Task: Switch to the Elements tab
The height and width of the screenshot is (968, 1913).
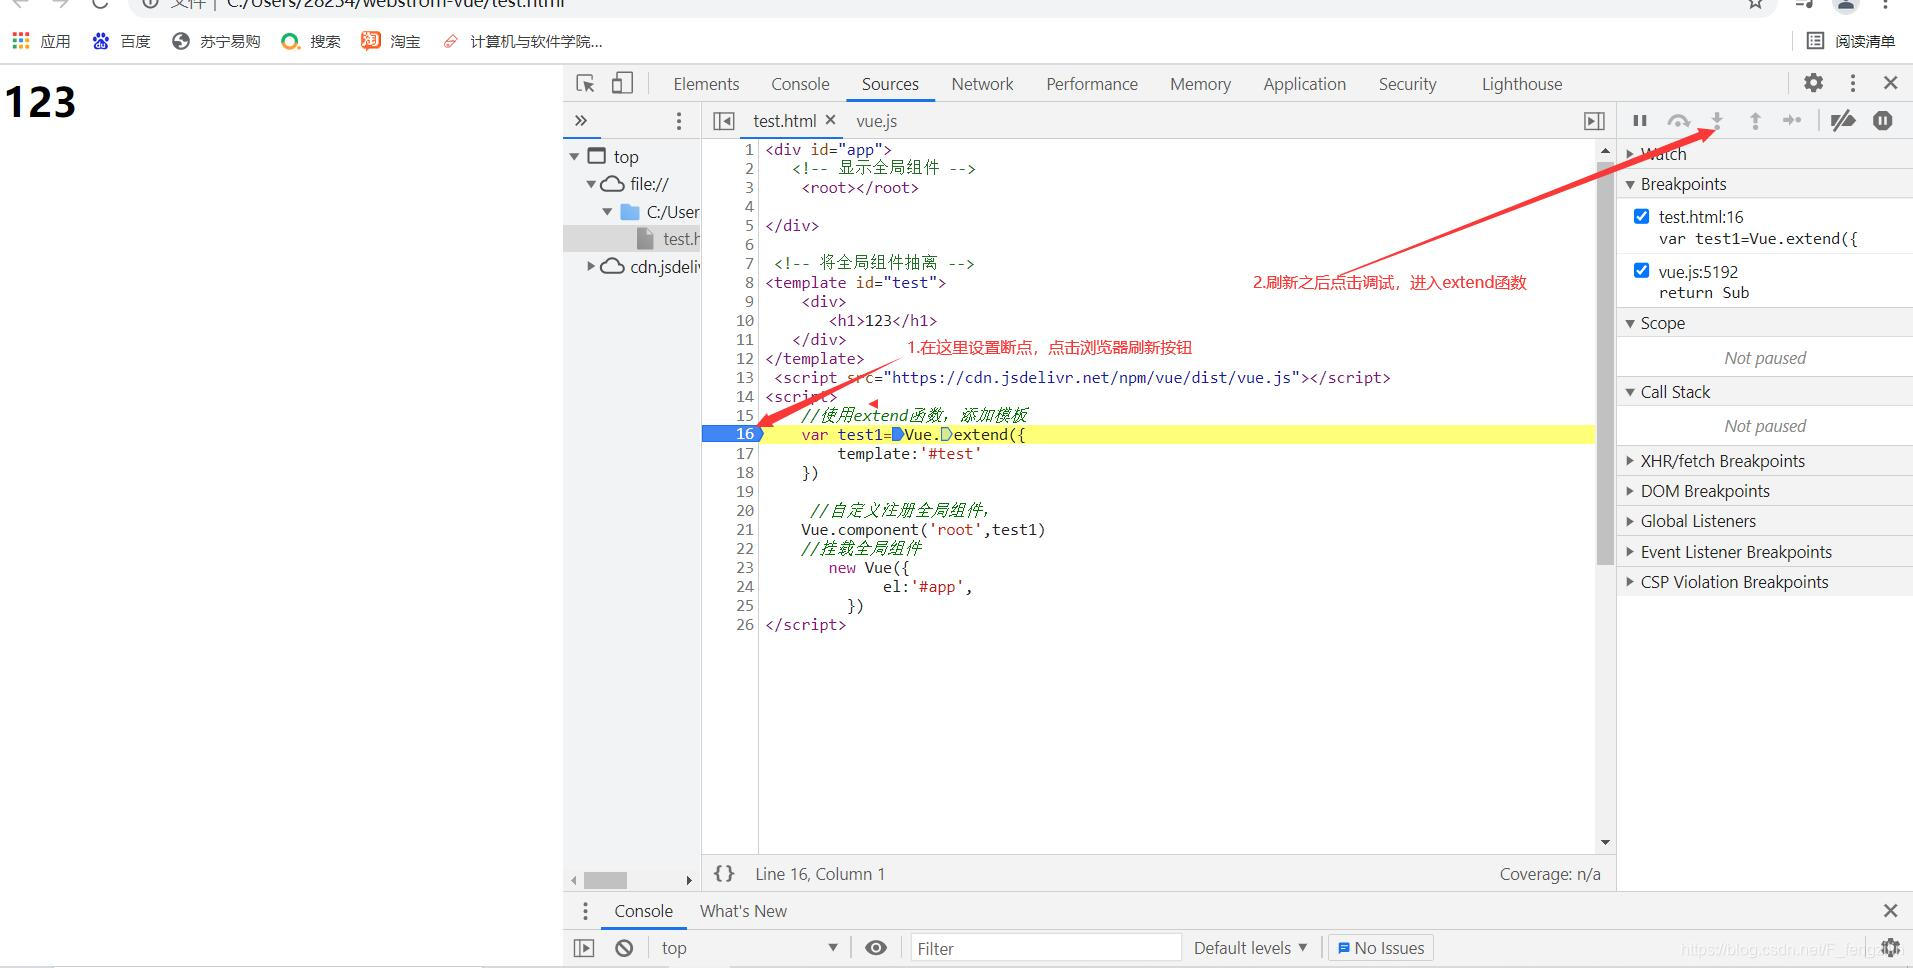Action: 706,84
